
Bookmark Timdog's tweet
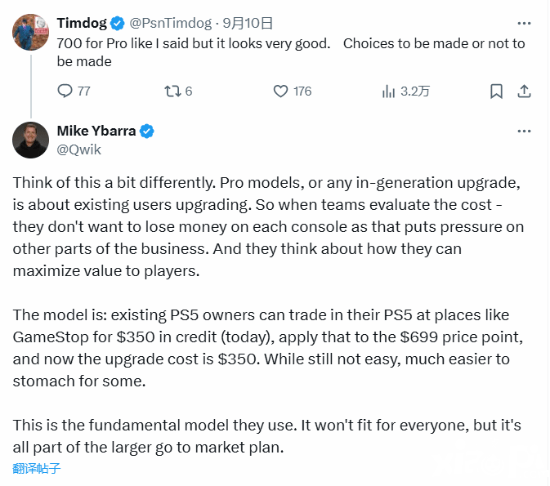[x=496, y=91]
